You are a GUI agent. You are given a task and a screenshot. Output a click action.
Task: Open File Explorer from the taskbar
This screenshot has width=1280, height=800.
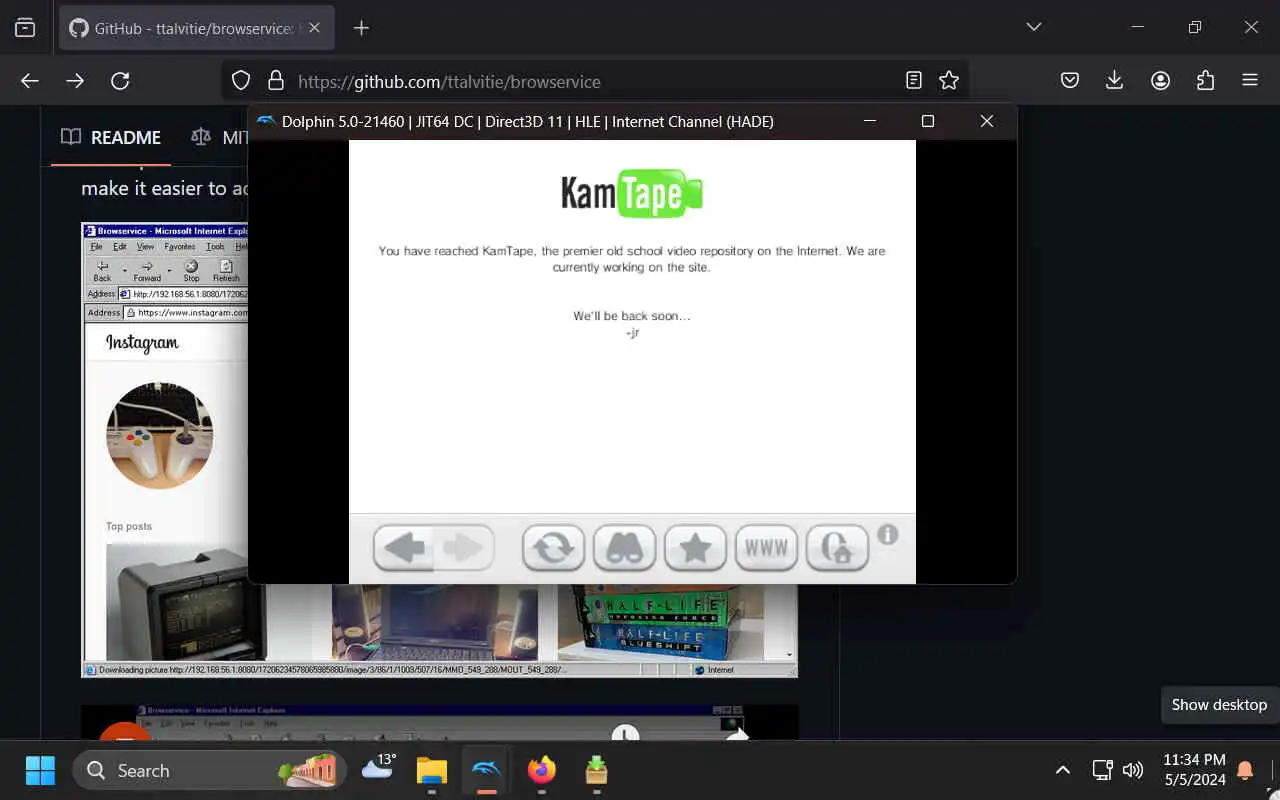pyautogui.click(x=432, y=770)
